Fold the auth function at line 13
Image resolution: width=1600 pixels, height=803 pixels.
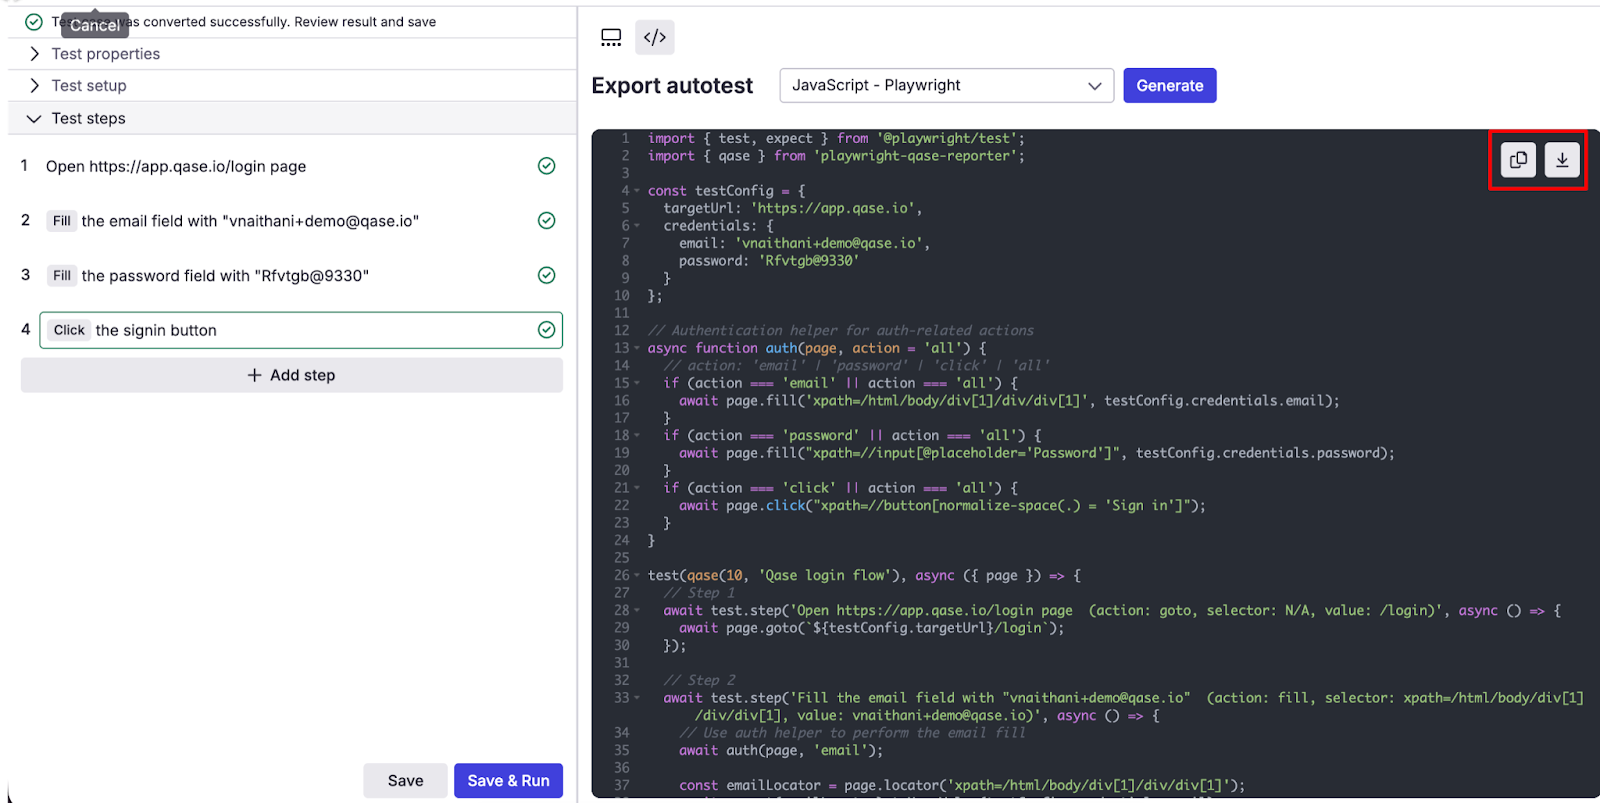(x=637, y=349)
